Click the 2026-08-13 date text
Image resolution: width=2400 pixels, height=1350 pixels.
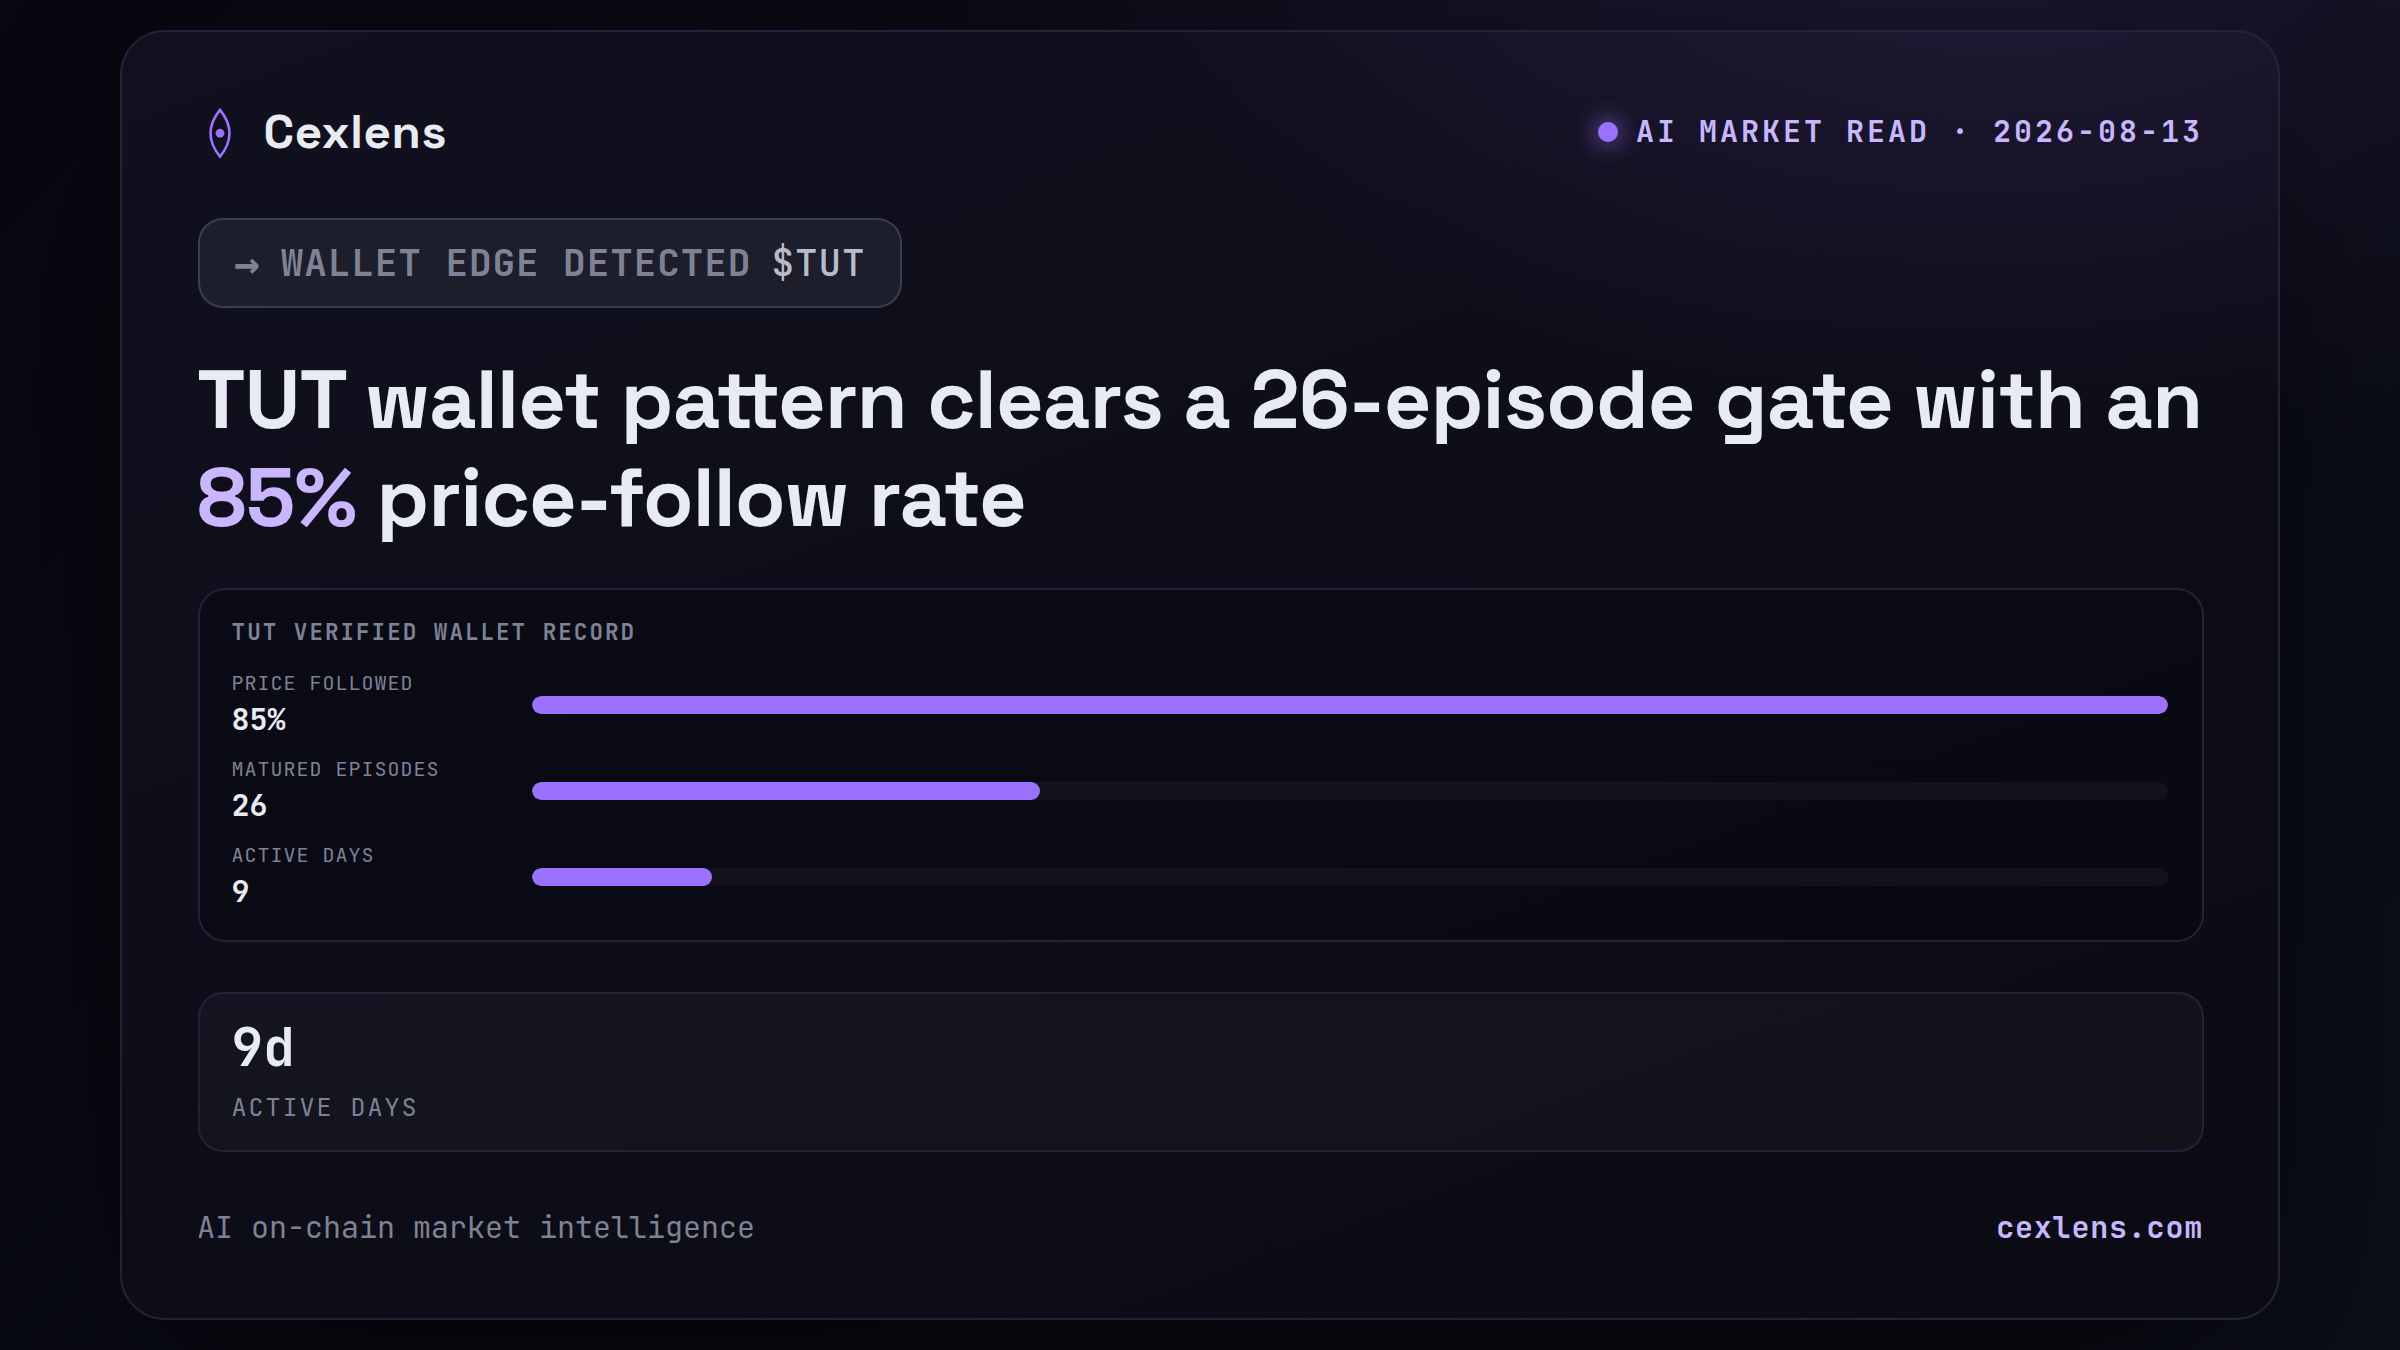coord(2097,132)
